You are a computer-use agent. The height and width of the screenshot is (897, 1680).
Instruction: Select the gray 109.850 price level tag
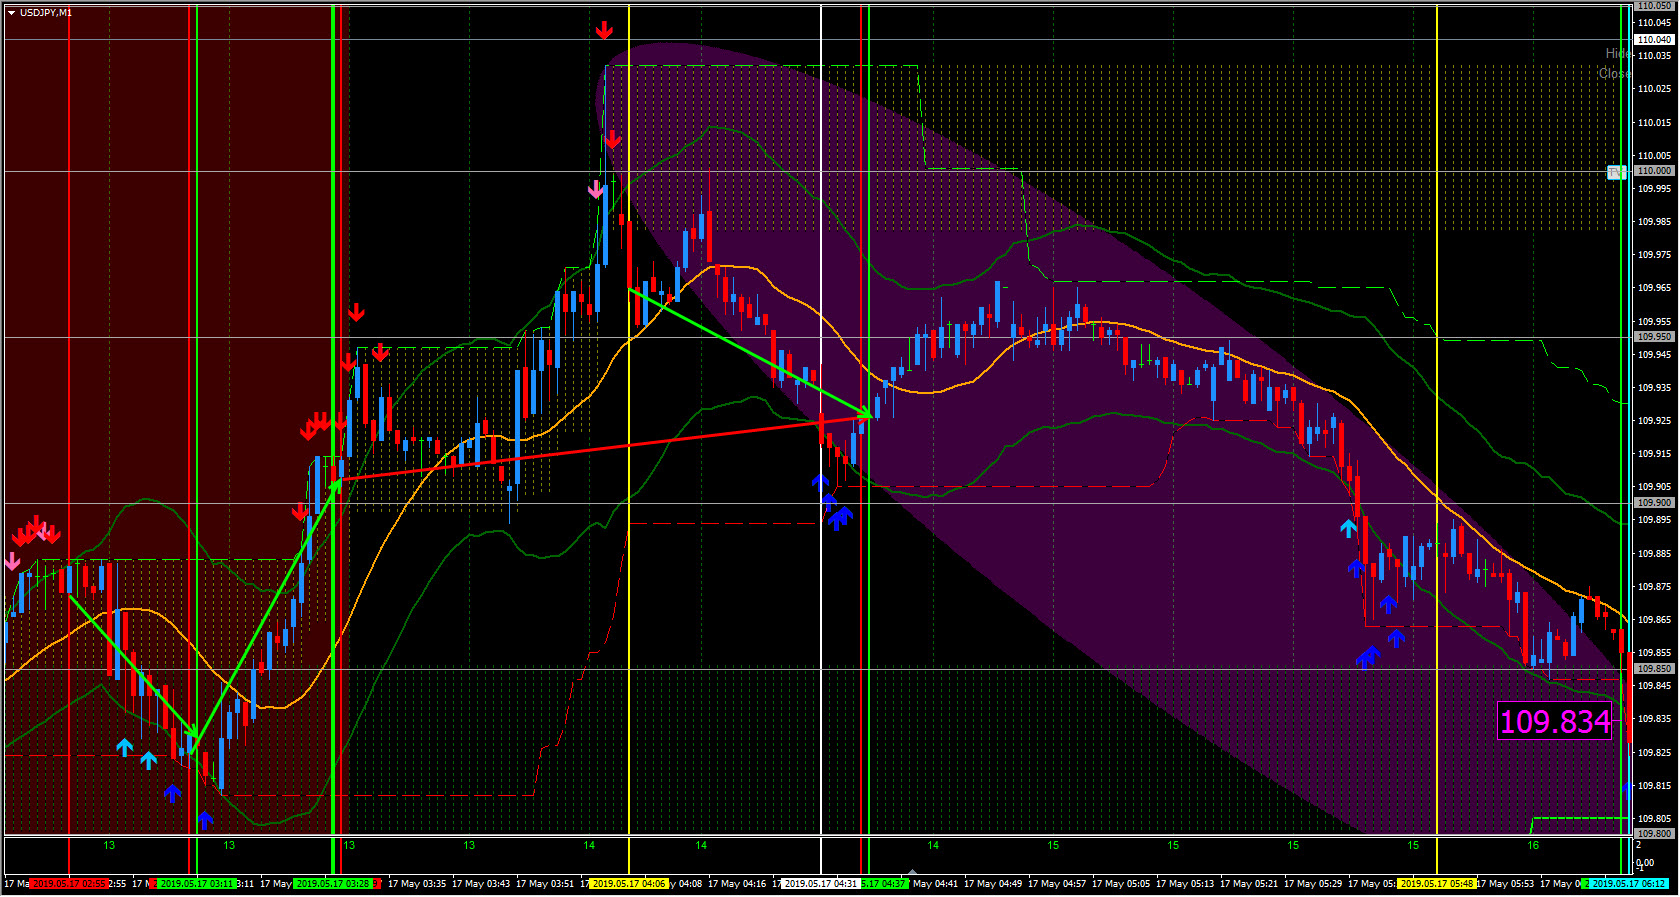click(x=1654, y=669)
